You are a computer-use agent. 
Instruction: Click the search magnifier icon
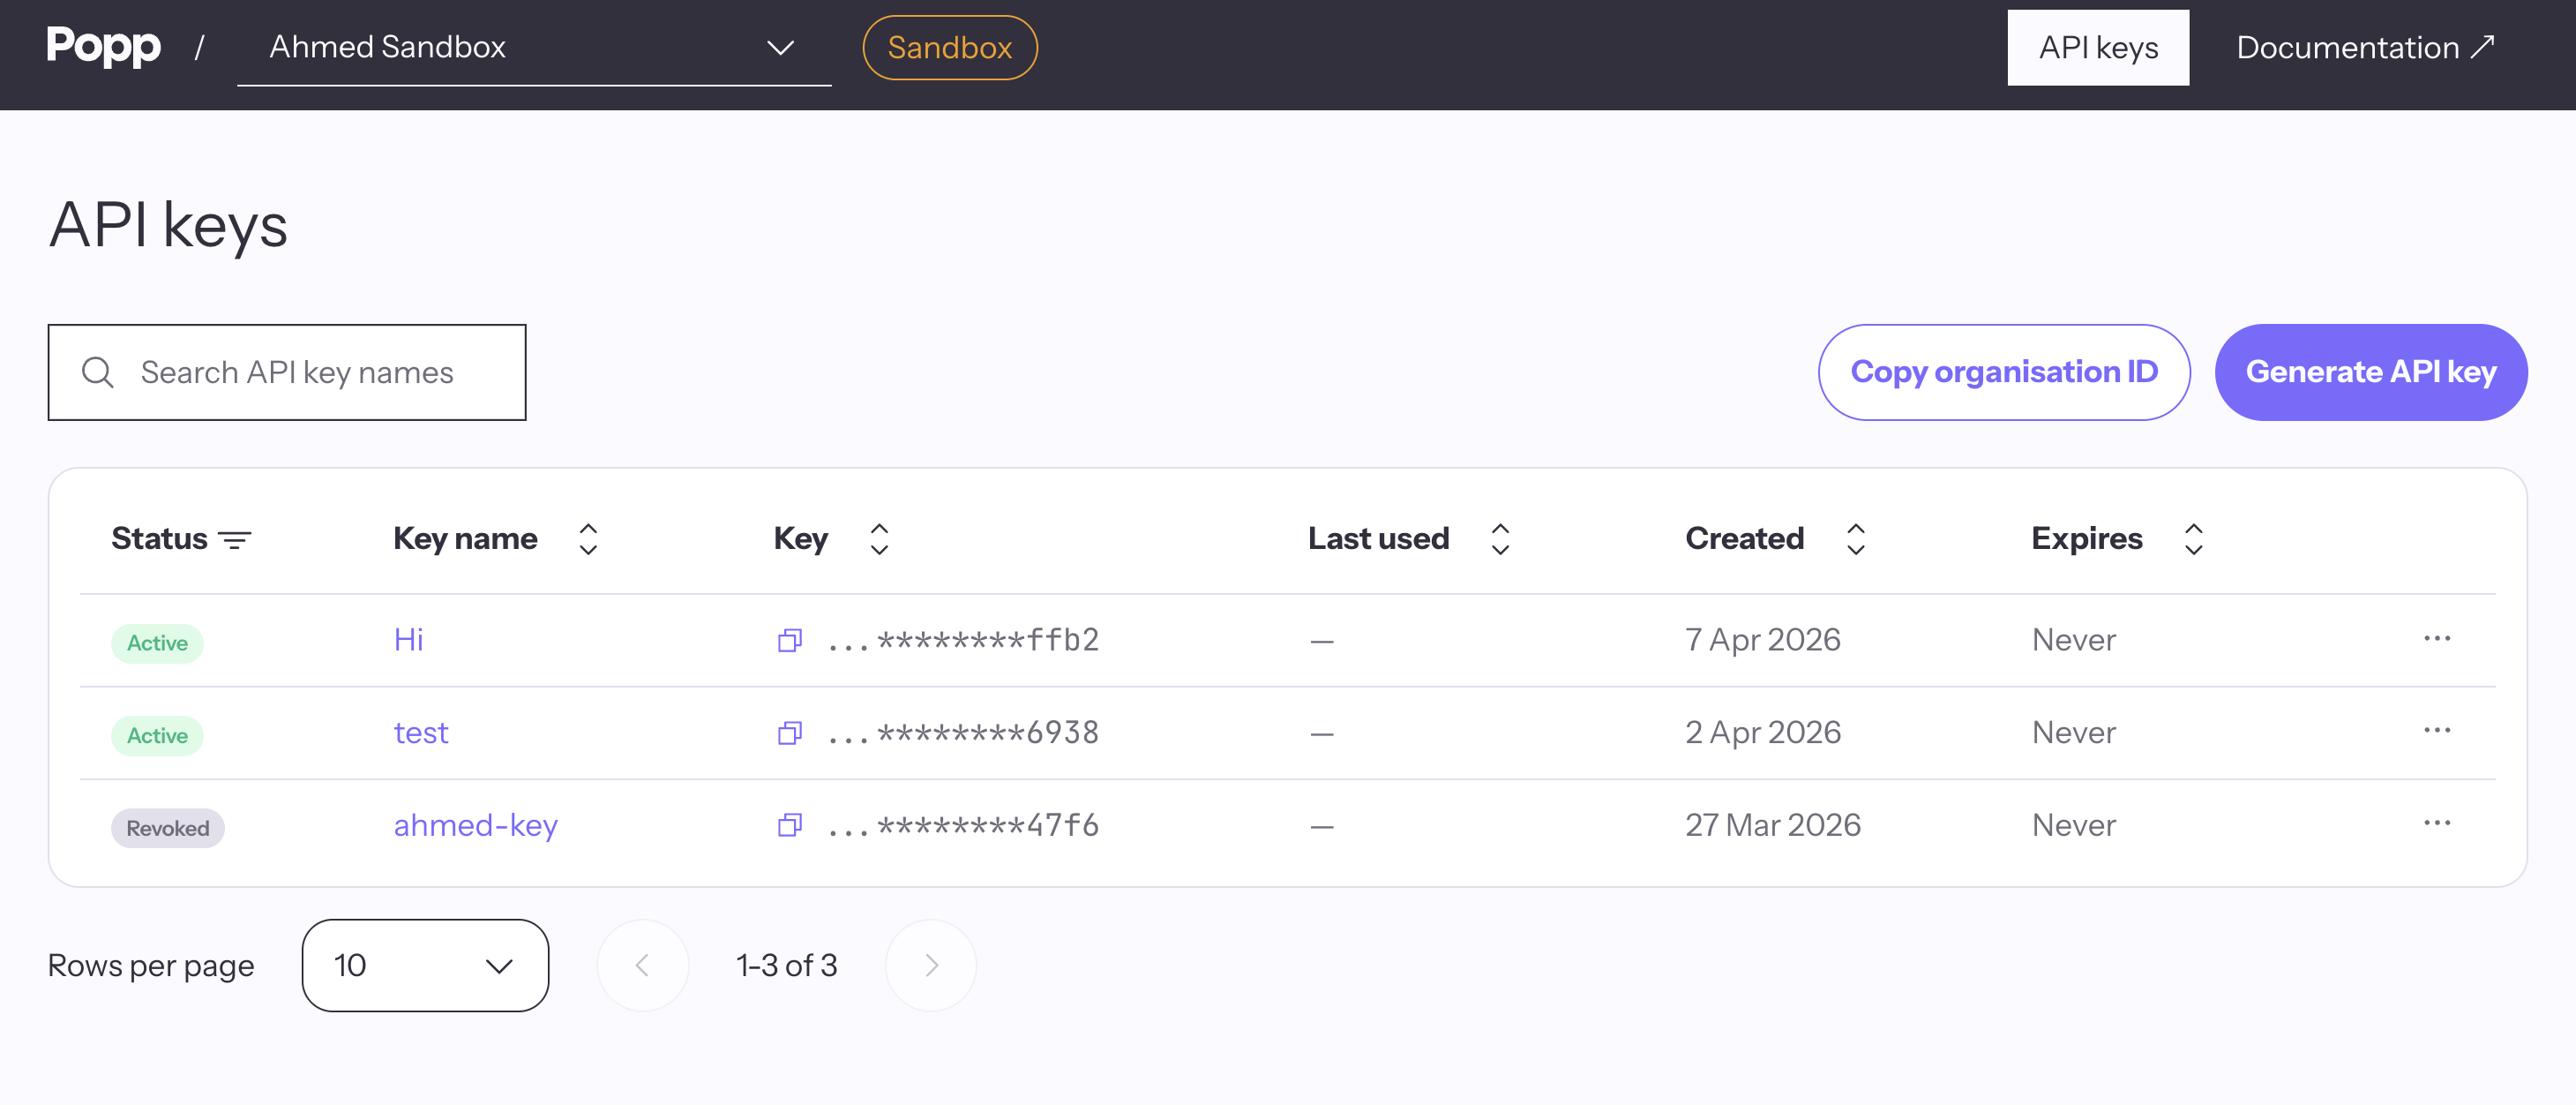[x=98, y=372]
